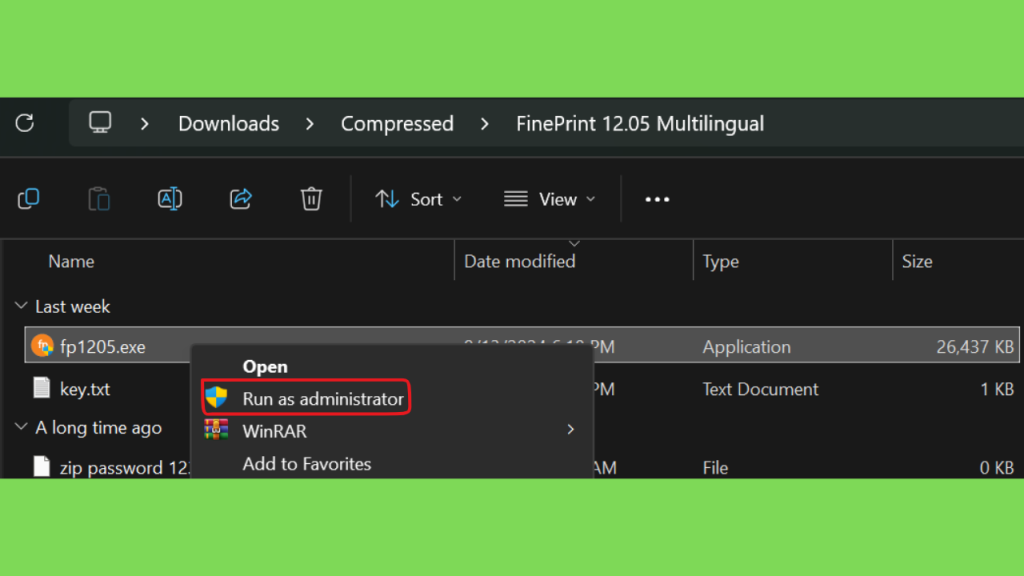This screenshot has height=576, width=1024.
Task: Expand the WinRAR submenu arrow
Action: point(571,430)
